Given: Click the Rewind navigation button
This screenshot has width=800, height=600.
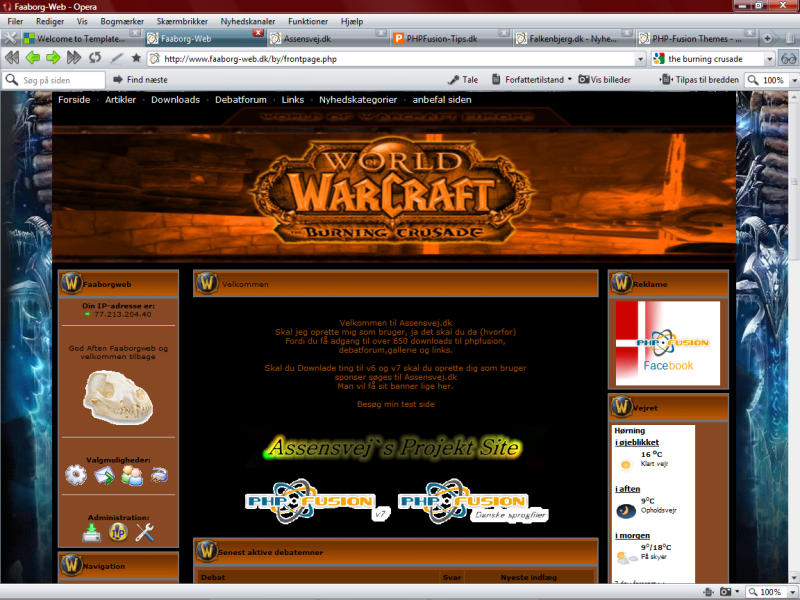Looking at the screenshot, I should point(12,58).
